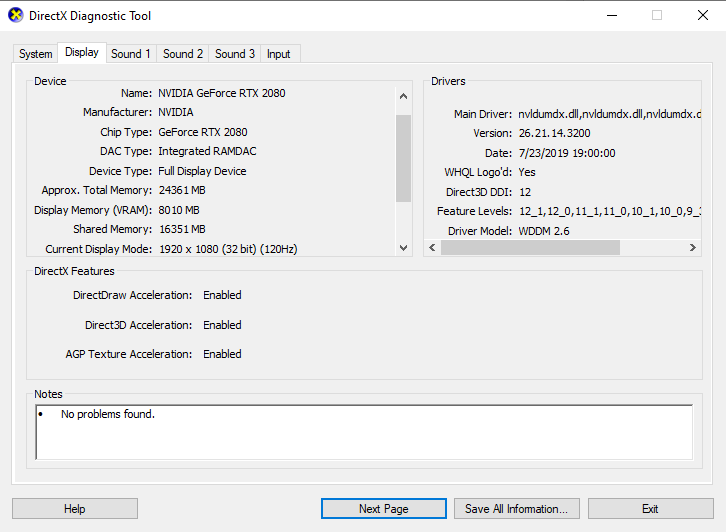Switch to the Input tab
The width and height of the screenshot is (726, 532).
[x=279, y=54]
